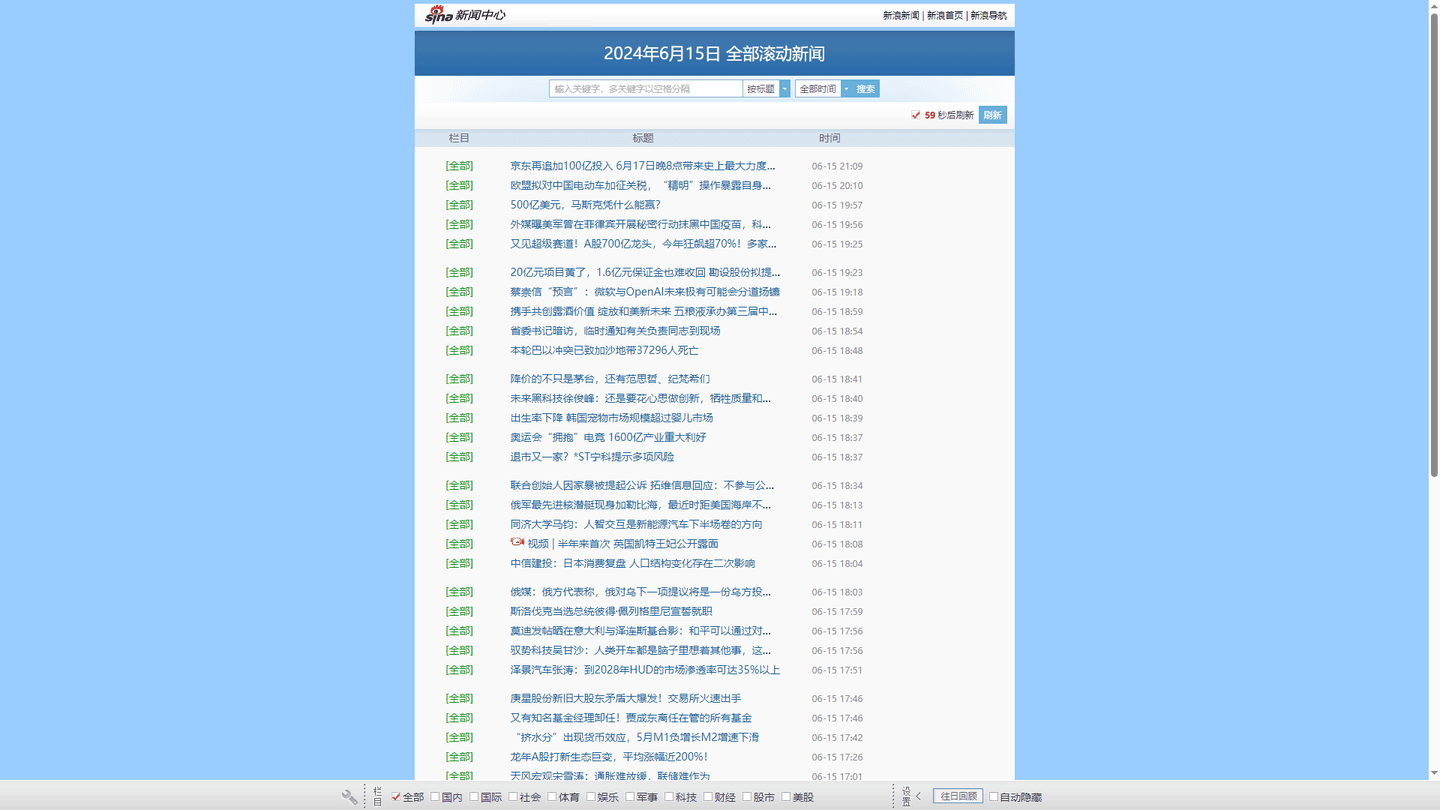The image size is (1440, 810).
Task: Open the 全部时间 time range dropdown
Action: click(x=822, y=89)
